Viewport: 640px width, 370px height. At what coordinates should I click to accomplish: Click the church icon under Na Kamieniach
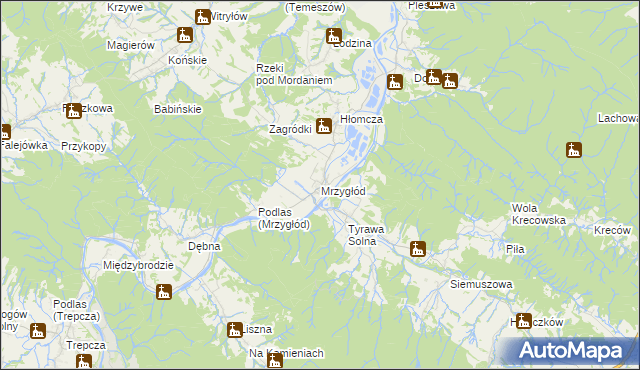275,361
